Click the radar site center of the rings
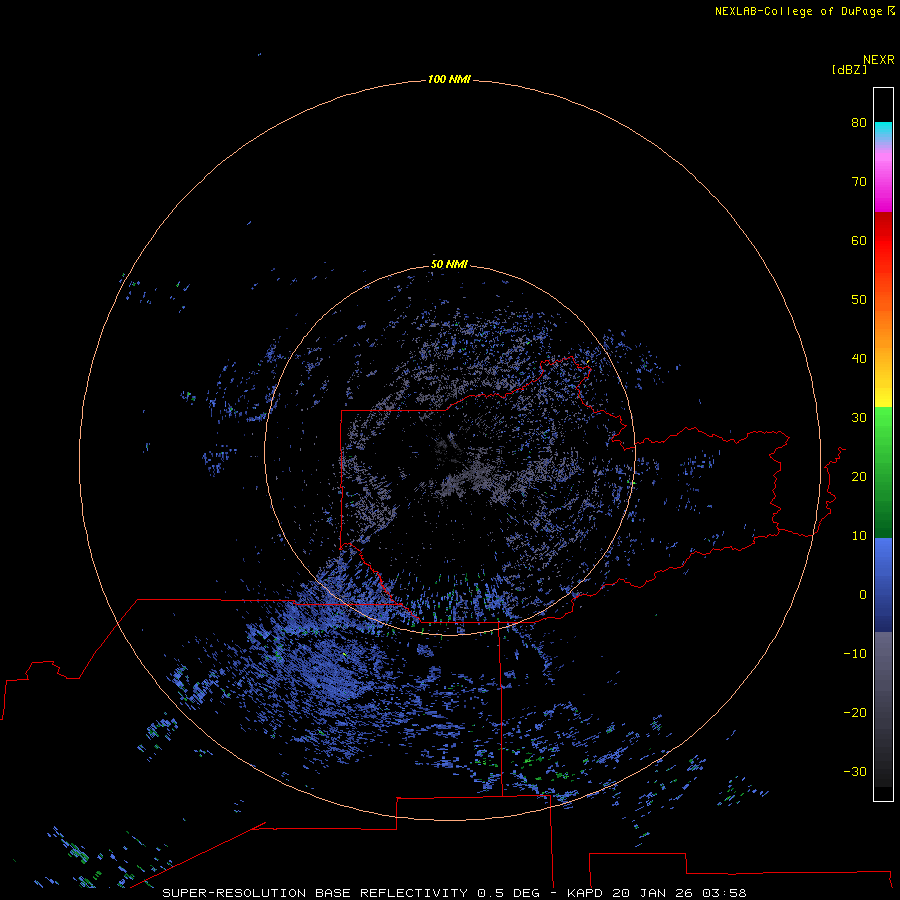This screenshot has width=900, height=900. 449,450
